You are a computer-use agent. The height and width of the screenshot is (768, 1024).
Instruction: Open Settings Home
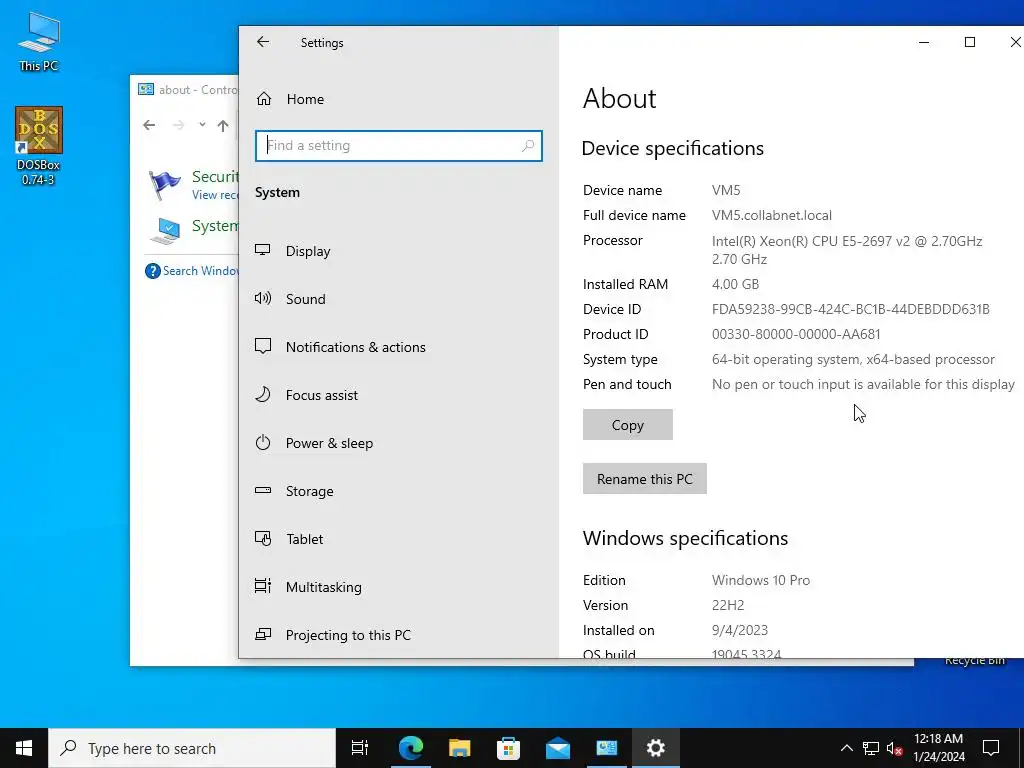click(x=398, y=99)
